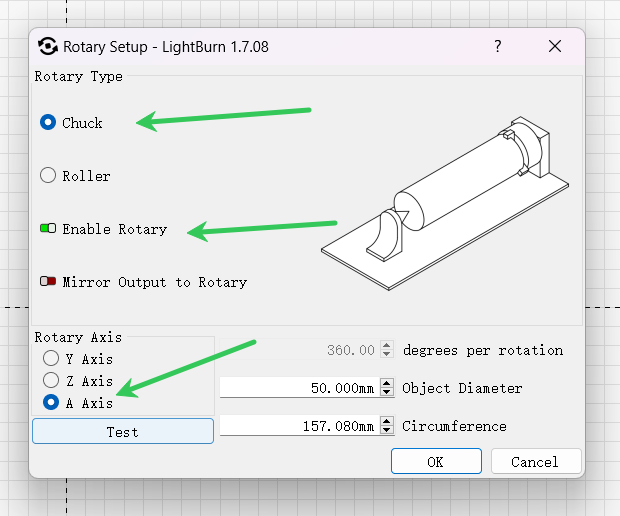This screenshot has height=516, width=620.
Task: Choose Z Axis as rotary axis
Action: point(51,380)
